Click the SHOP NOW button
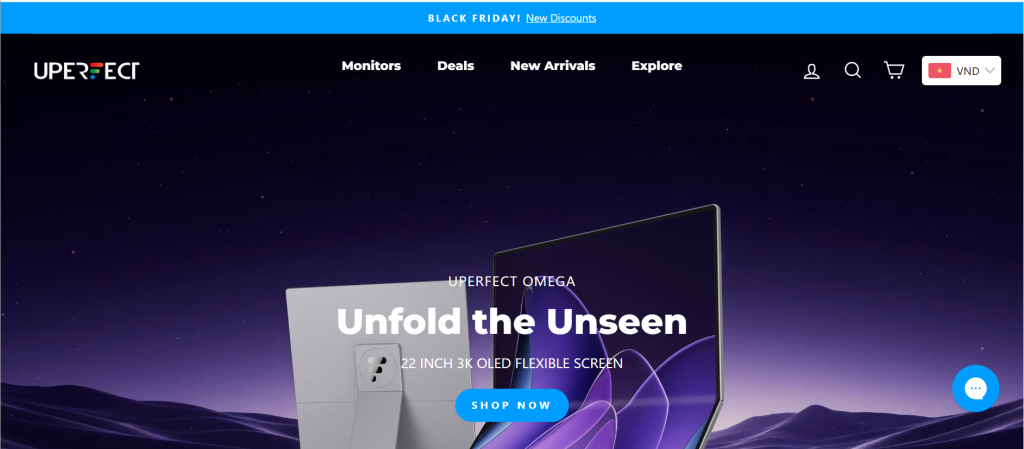The width and height of the screenshot is (1024, 449). point(511,405)
